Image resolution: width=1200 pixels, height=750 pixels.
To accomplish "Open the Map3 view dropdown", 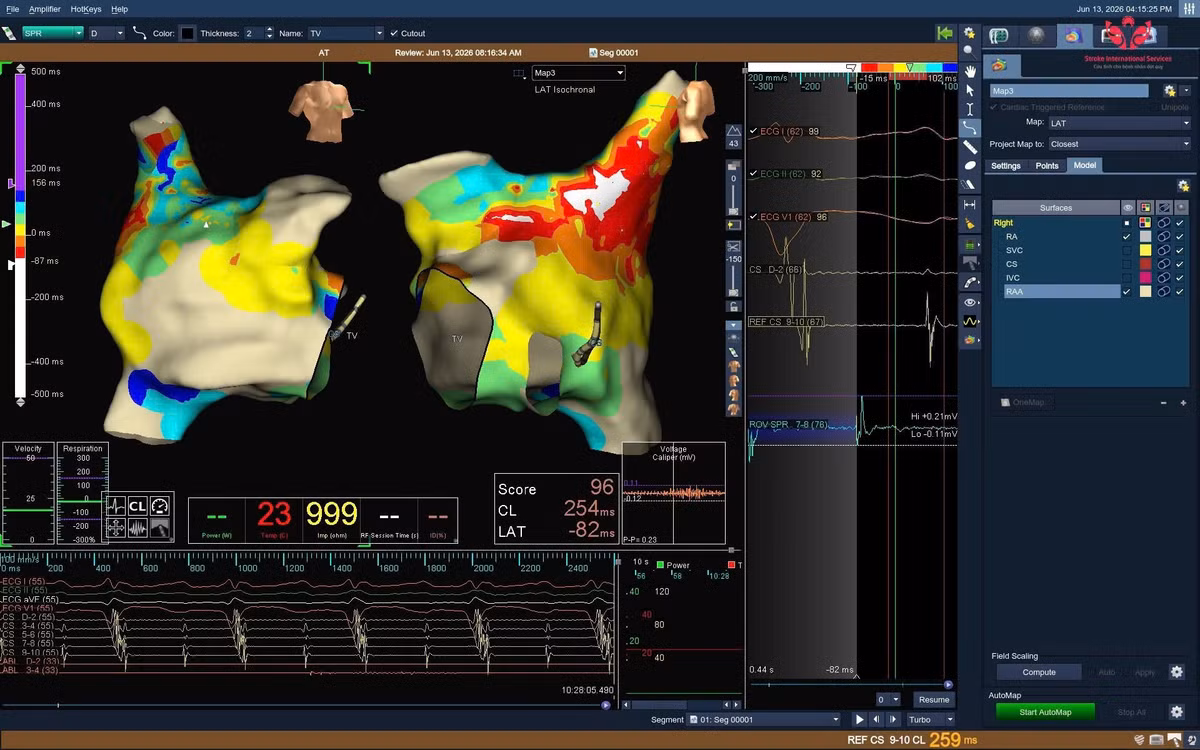I will pyautogui.click(x=578, y=73).
